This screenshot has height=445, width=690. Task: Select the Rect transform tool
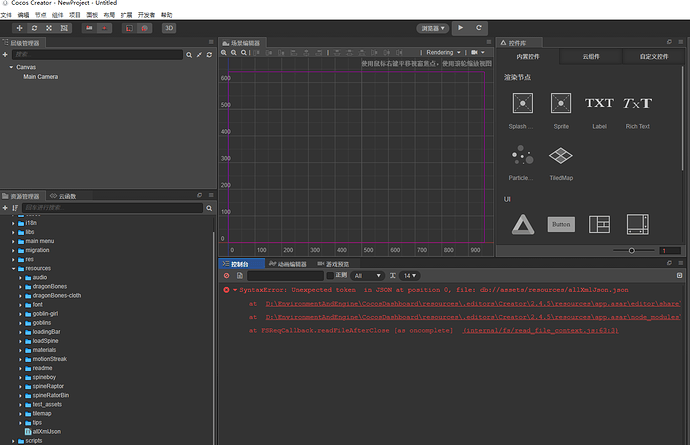[x=64, y=28]
